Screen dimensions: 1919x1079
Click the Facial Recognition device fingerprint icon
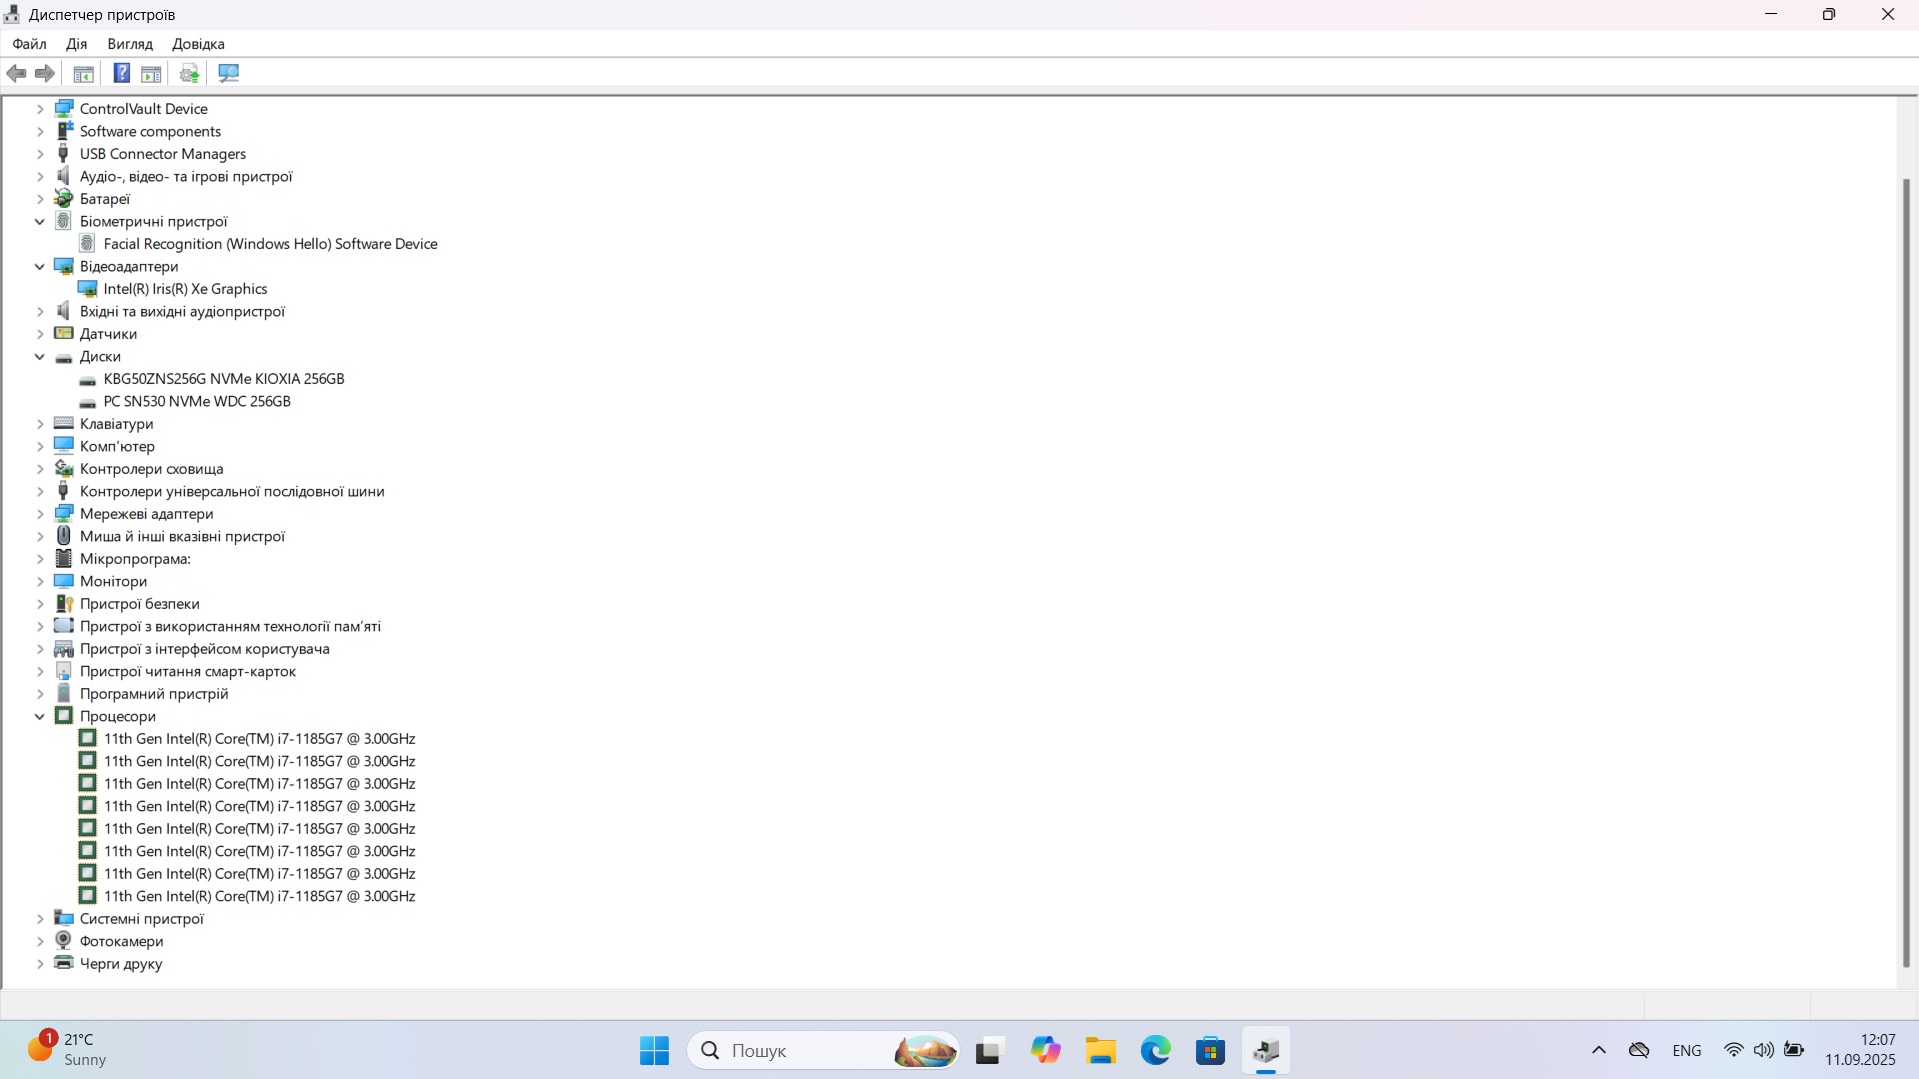(x=88, y=244)
